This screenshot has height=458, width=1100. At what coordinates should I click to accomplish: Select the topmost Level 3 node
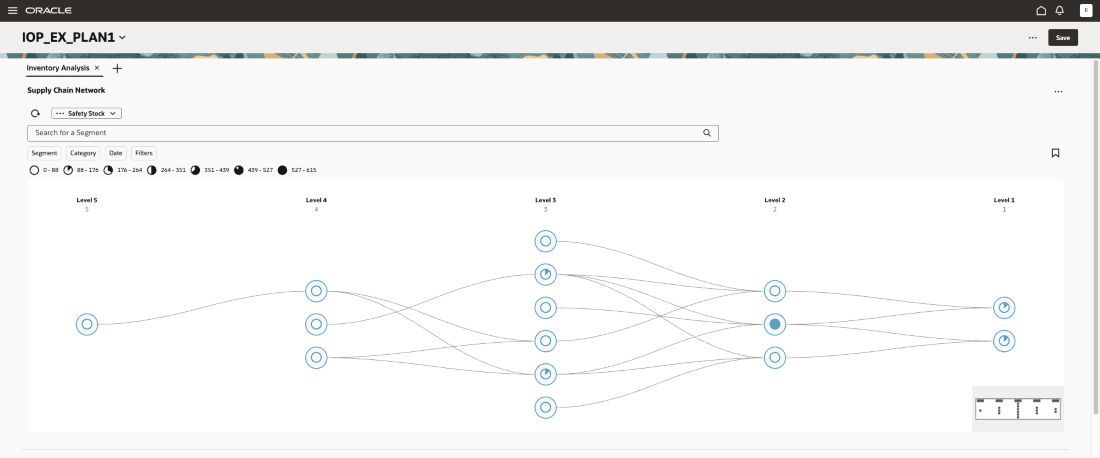point(546,241)
